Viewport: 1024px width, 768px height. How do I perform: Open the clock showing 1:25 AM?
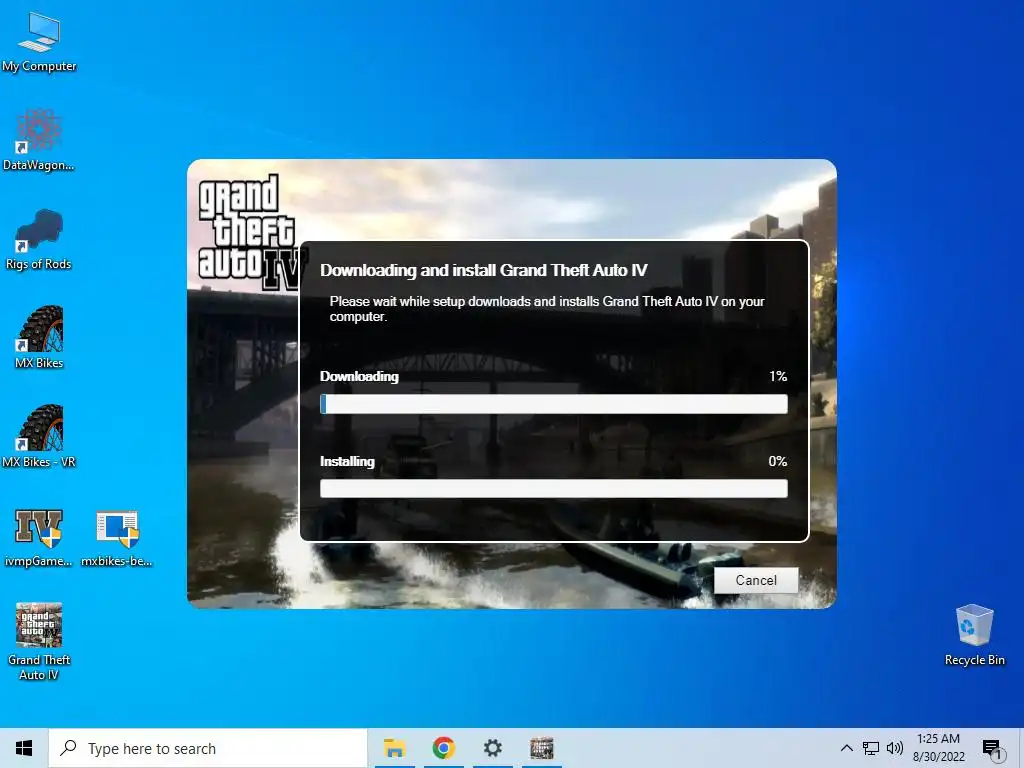[938, 748]
